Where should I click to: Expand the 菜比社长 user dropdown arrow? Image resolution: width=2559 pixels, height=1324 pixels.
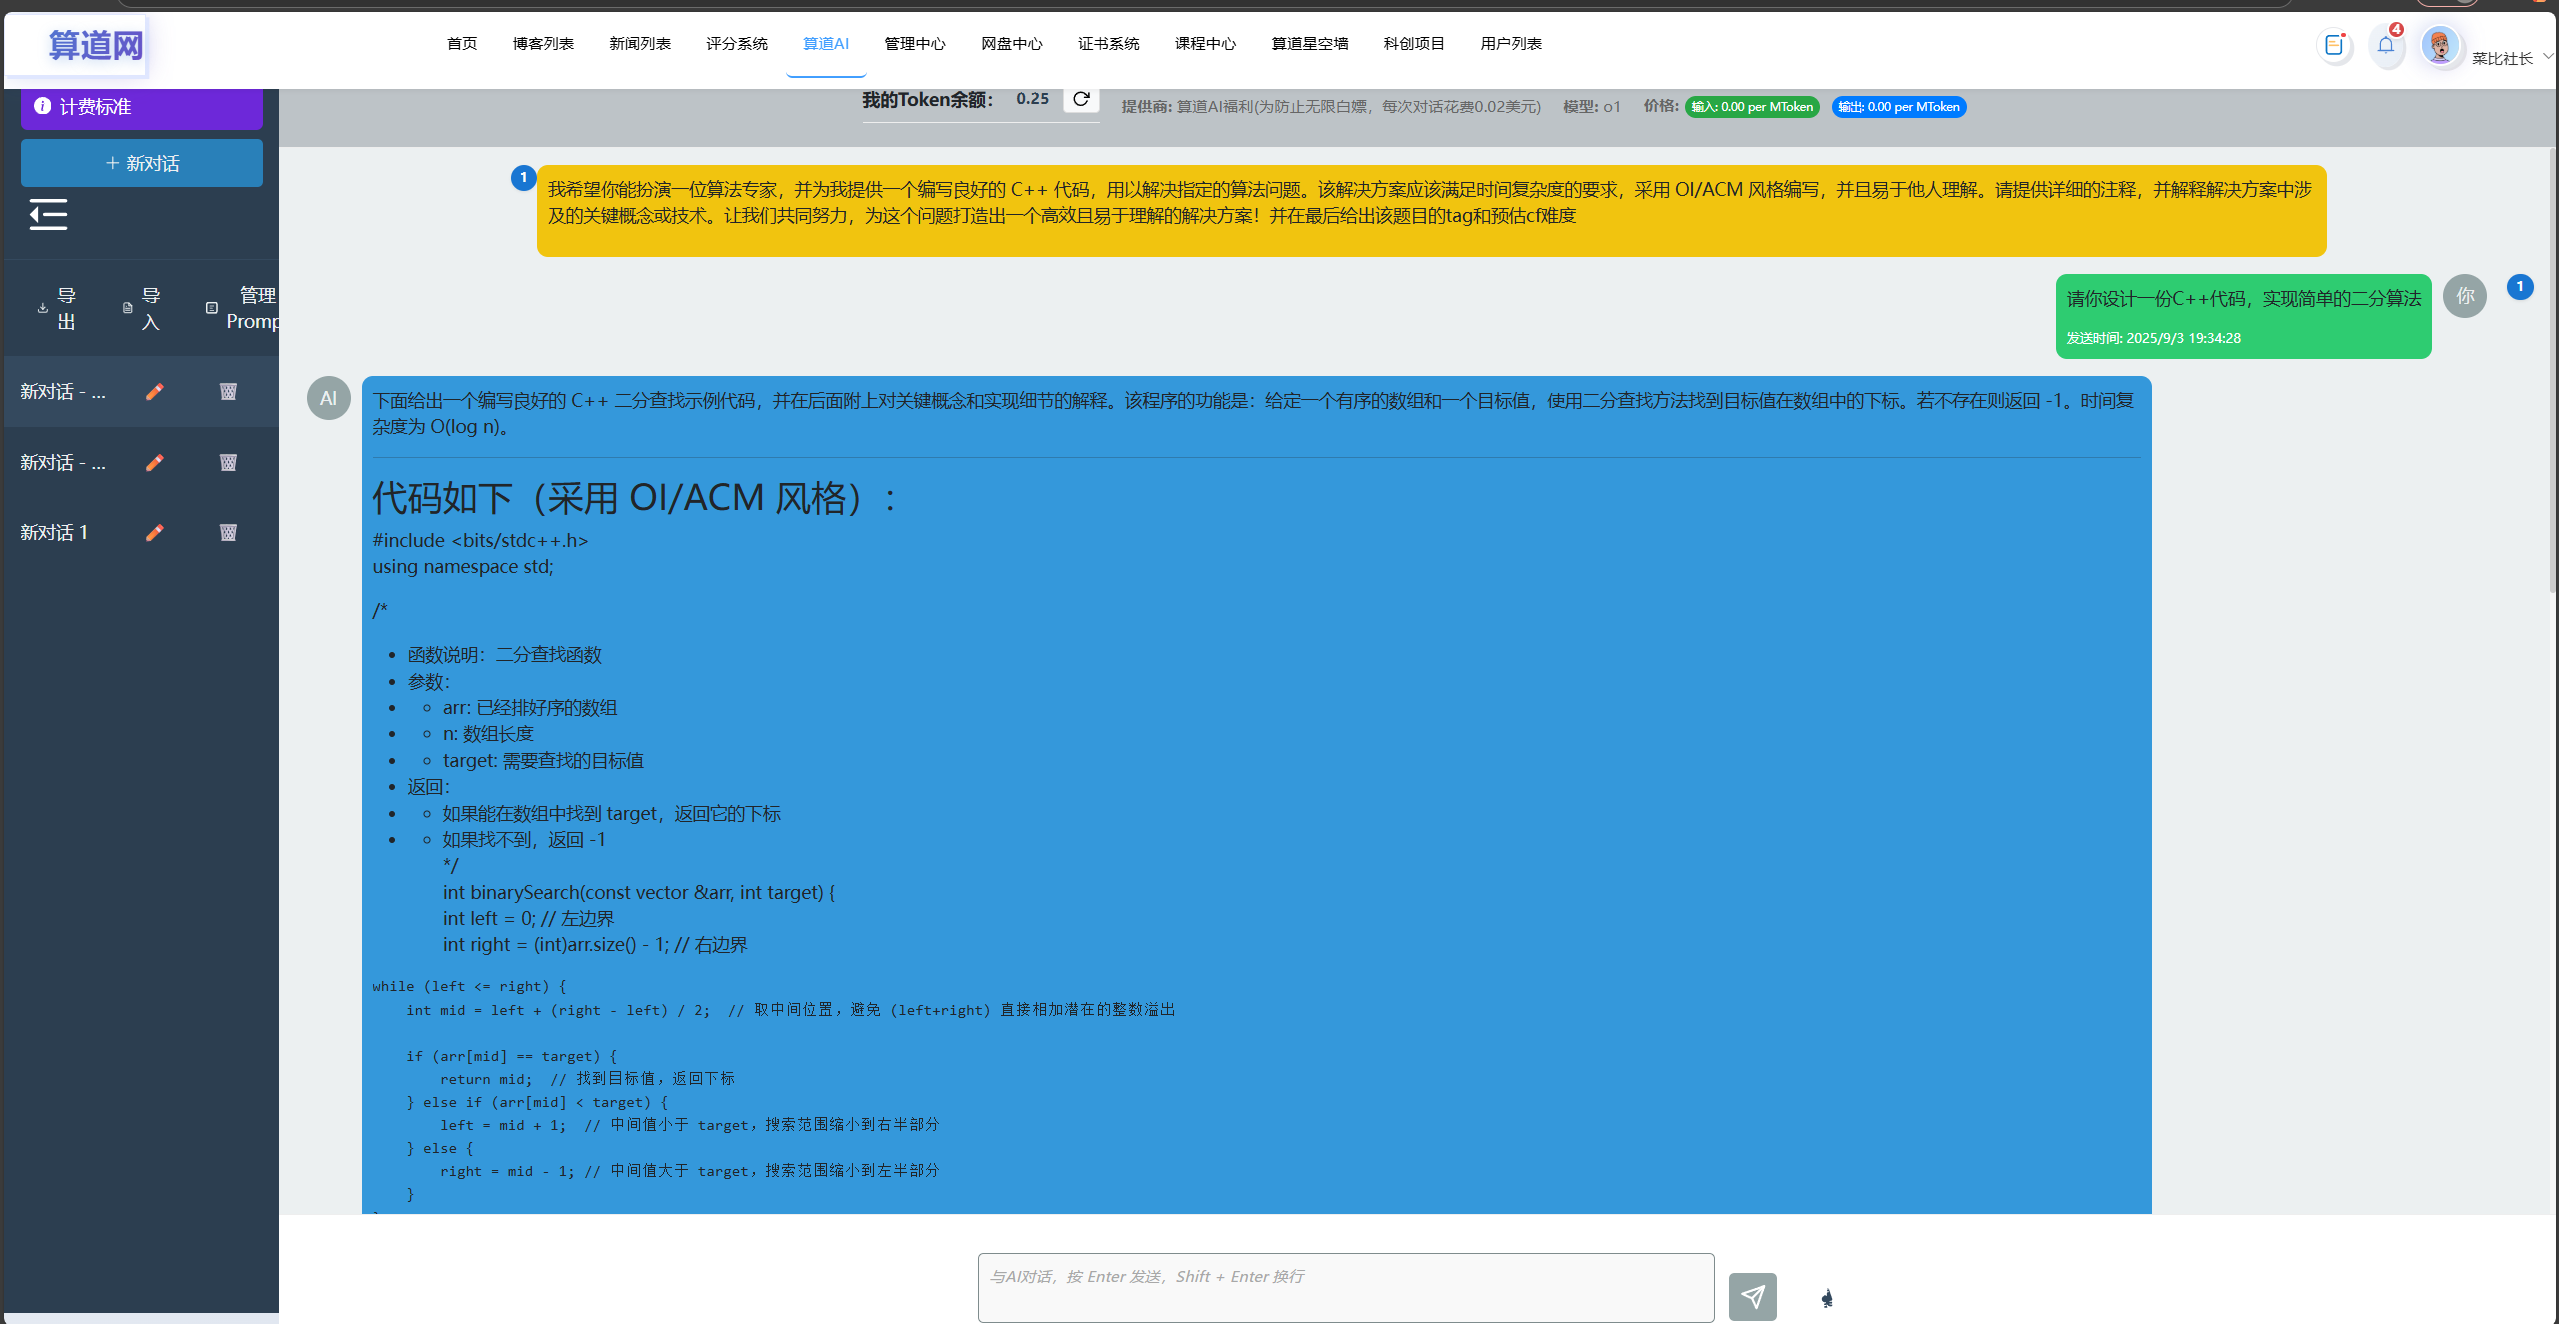2548,57
